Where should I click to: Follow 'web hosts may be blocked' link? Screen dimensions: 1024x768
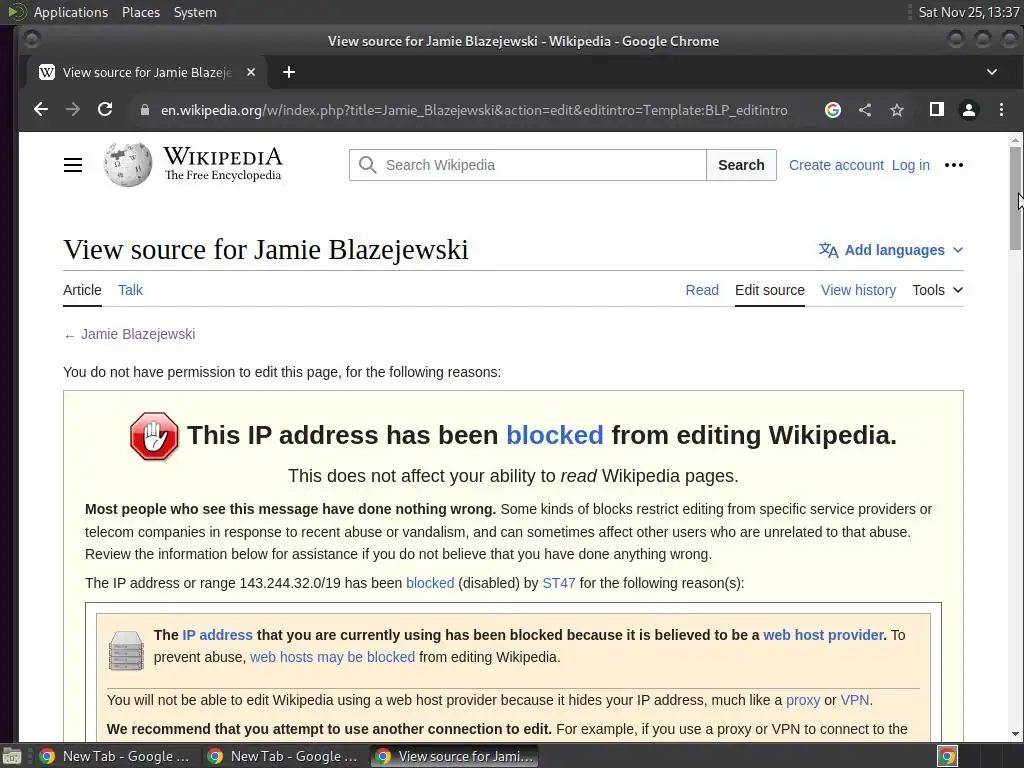[332, 657]
